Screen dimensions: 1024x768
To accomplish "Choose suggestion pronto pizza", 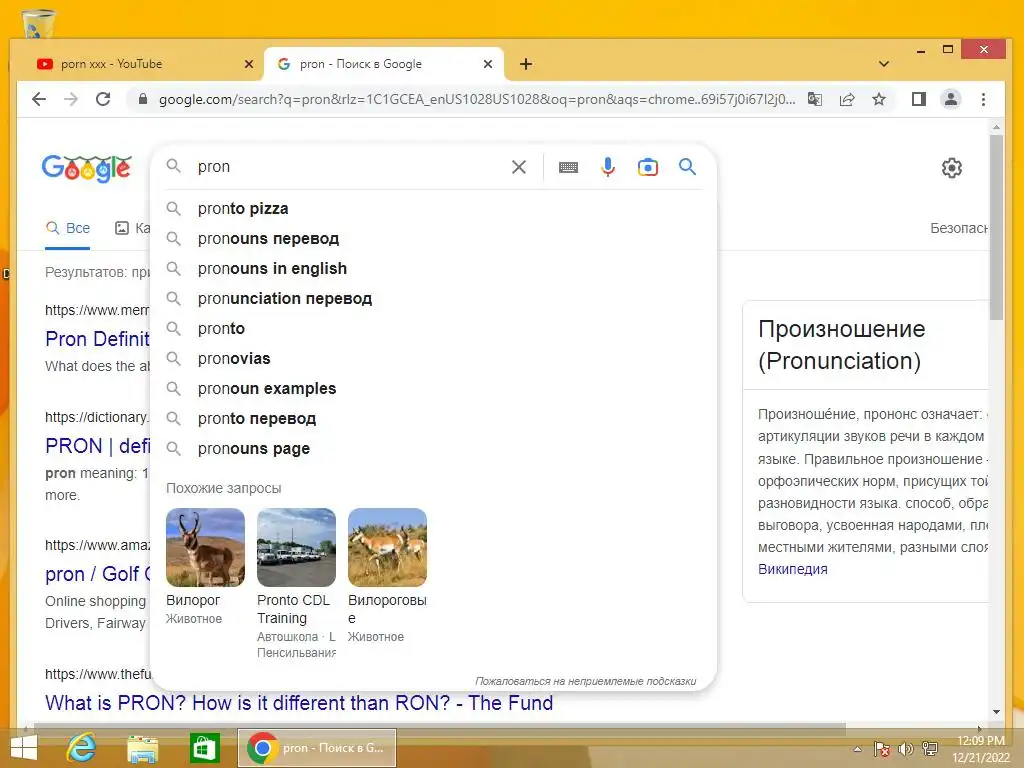I will (433, 208).
